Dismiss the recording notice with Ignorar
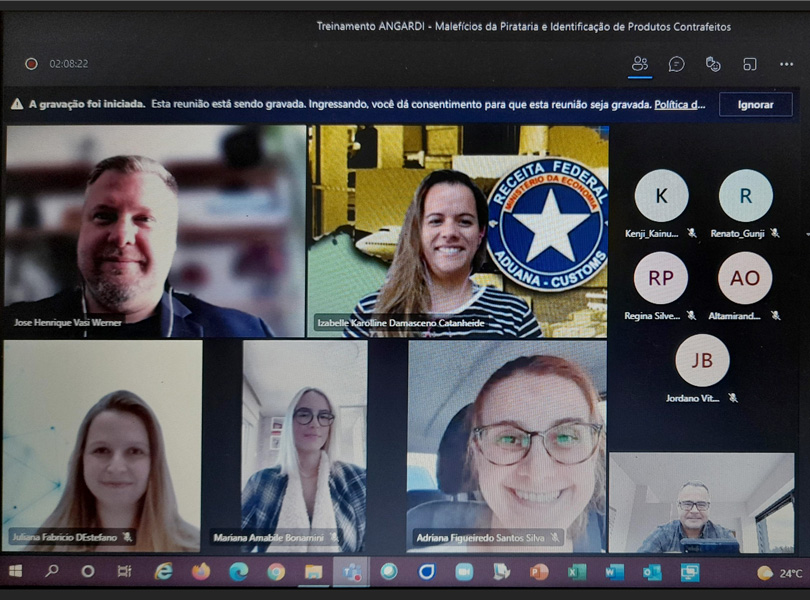This screenshot has width=810, height=600. pyautogui.click(x=755, y=104)
